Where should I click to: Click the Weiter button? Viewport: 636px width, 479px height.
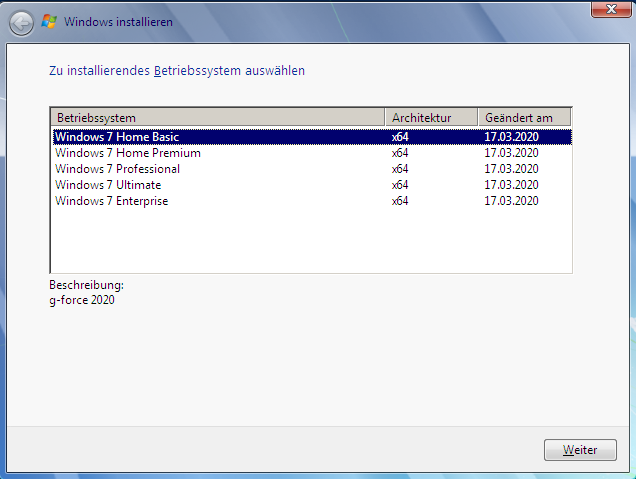(x=580, y=450)
